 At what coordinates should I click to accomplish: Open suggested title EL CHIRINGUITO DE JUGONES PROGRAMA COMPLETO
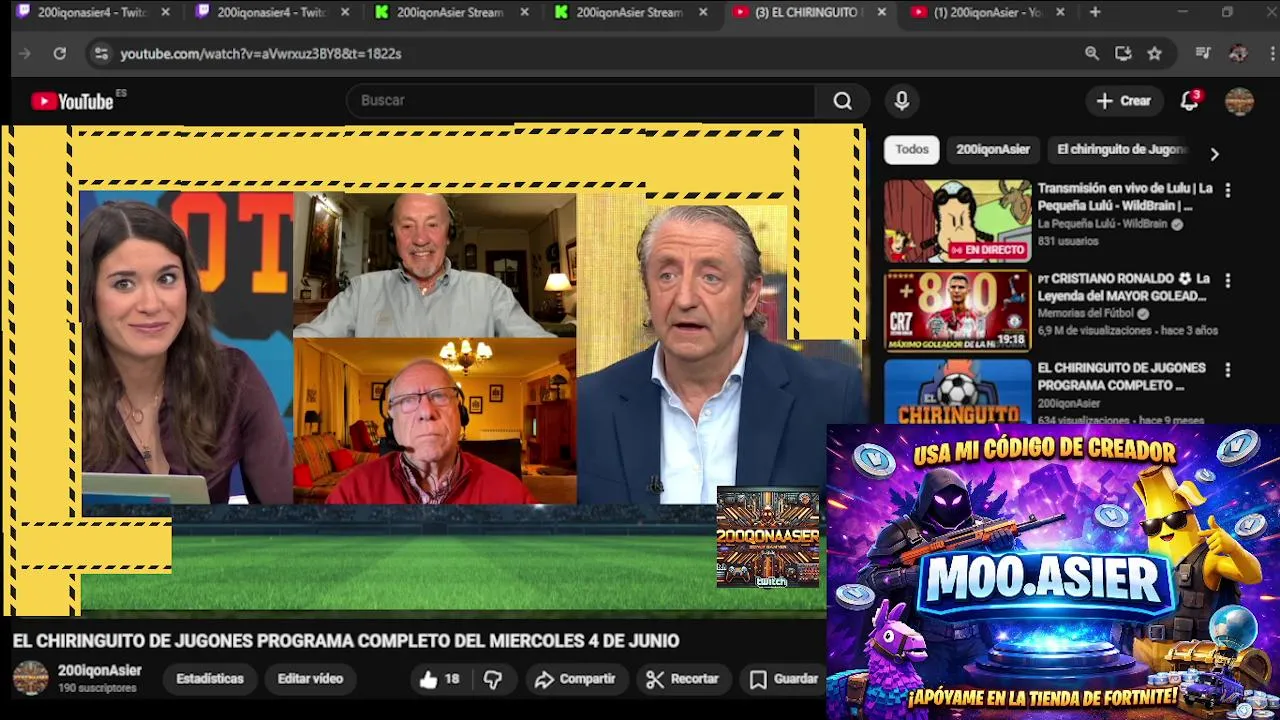coord(1121,376)
